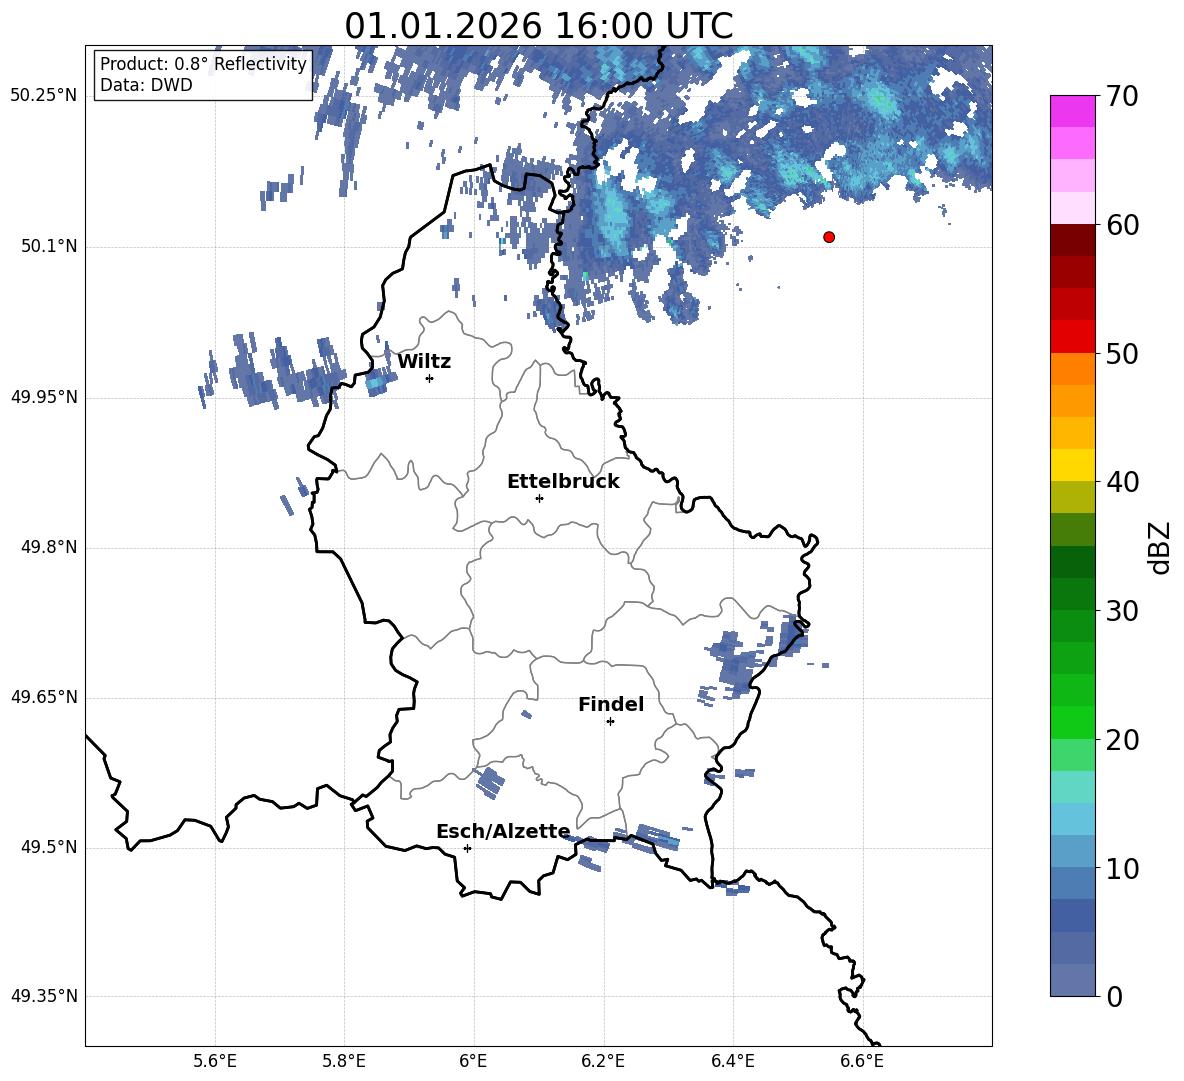Click the 'Data: DWD' text
The image size is (1184, 1081).
click(146, 85)
